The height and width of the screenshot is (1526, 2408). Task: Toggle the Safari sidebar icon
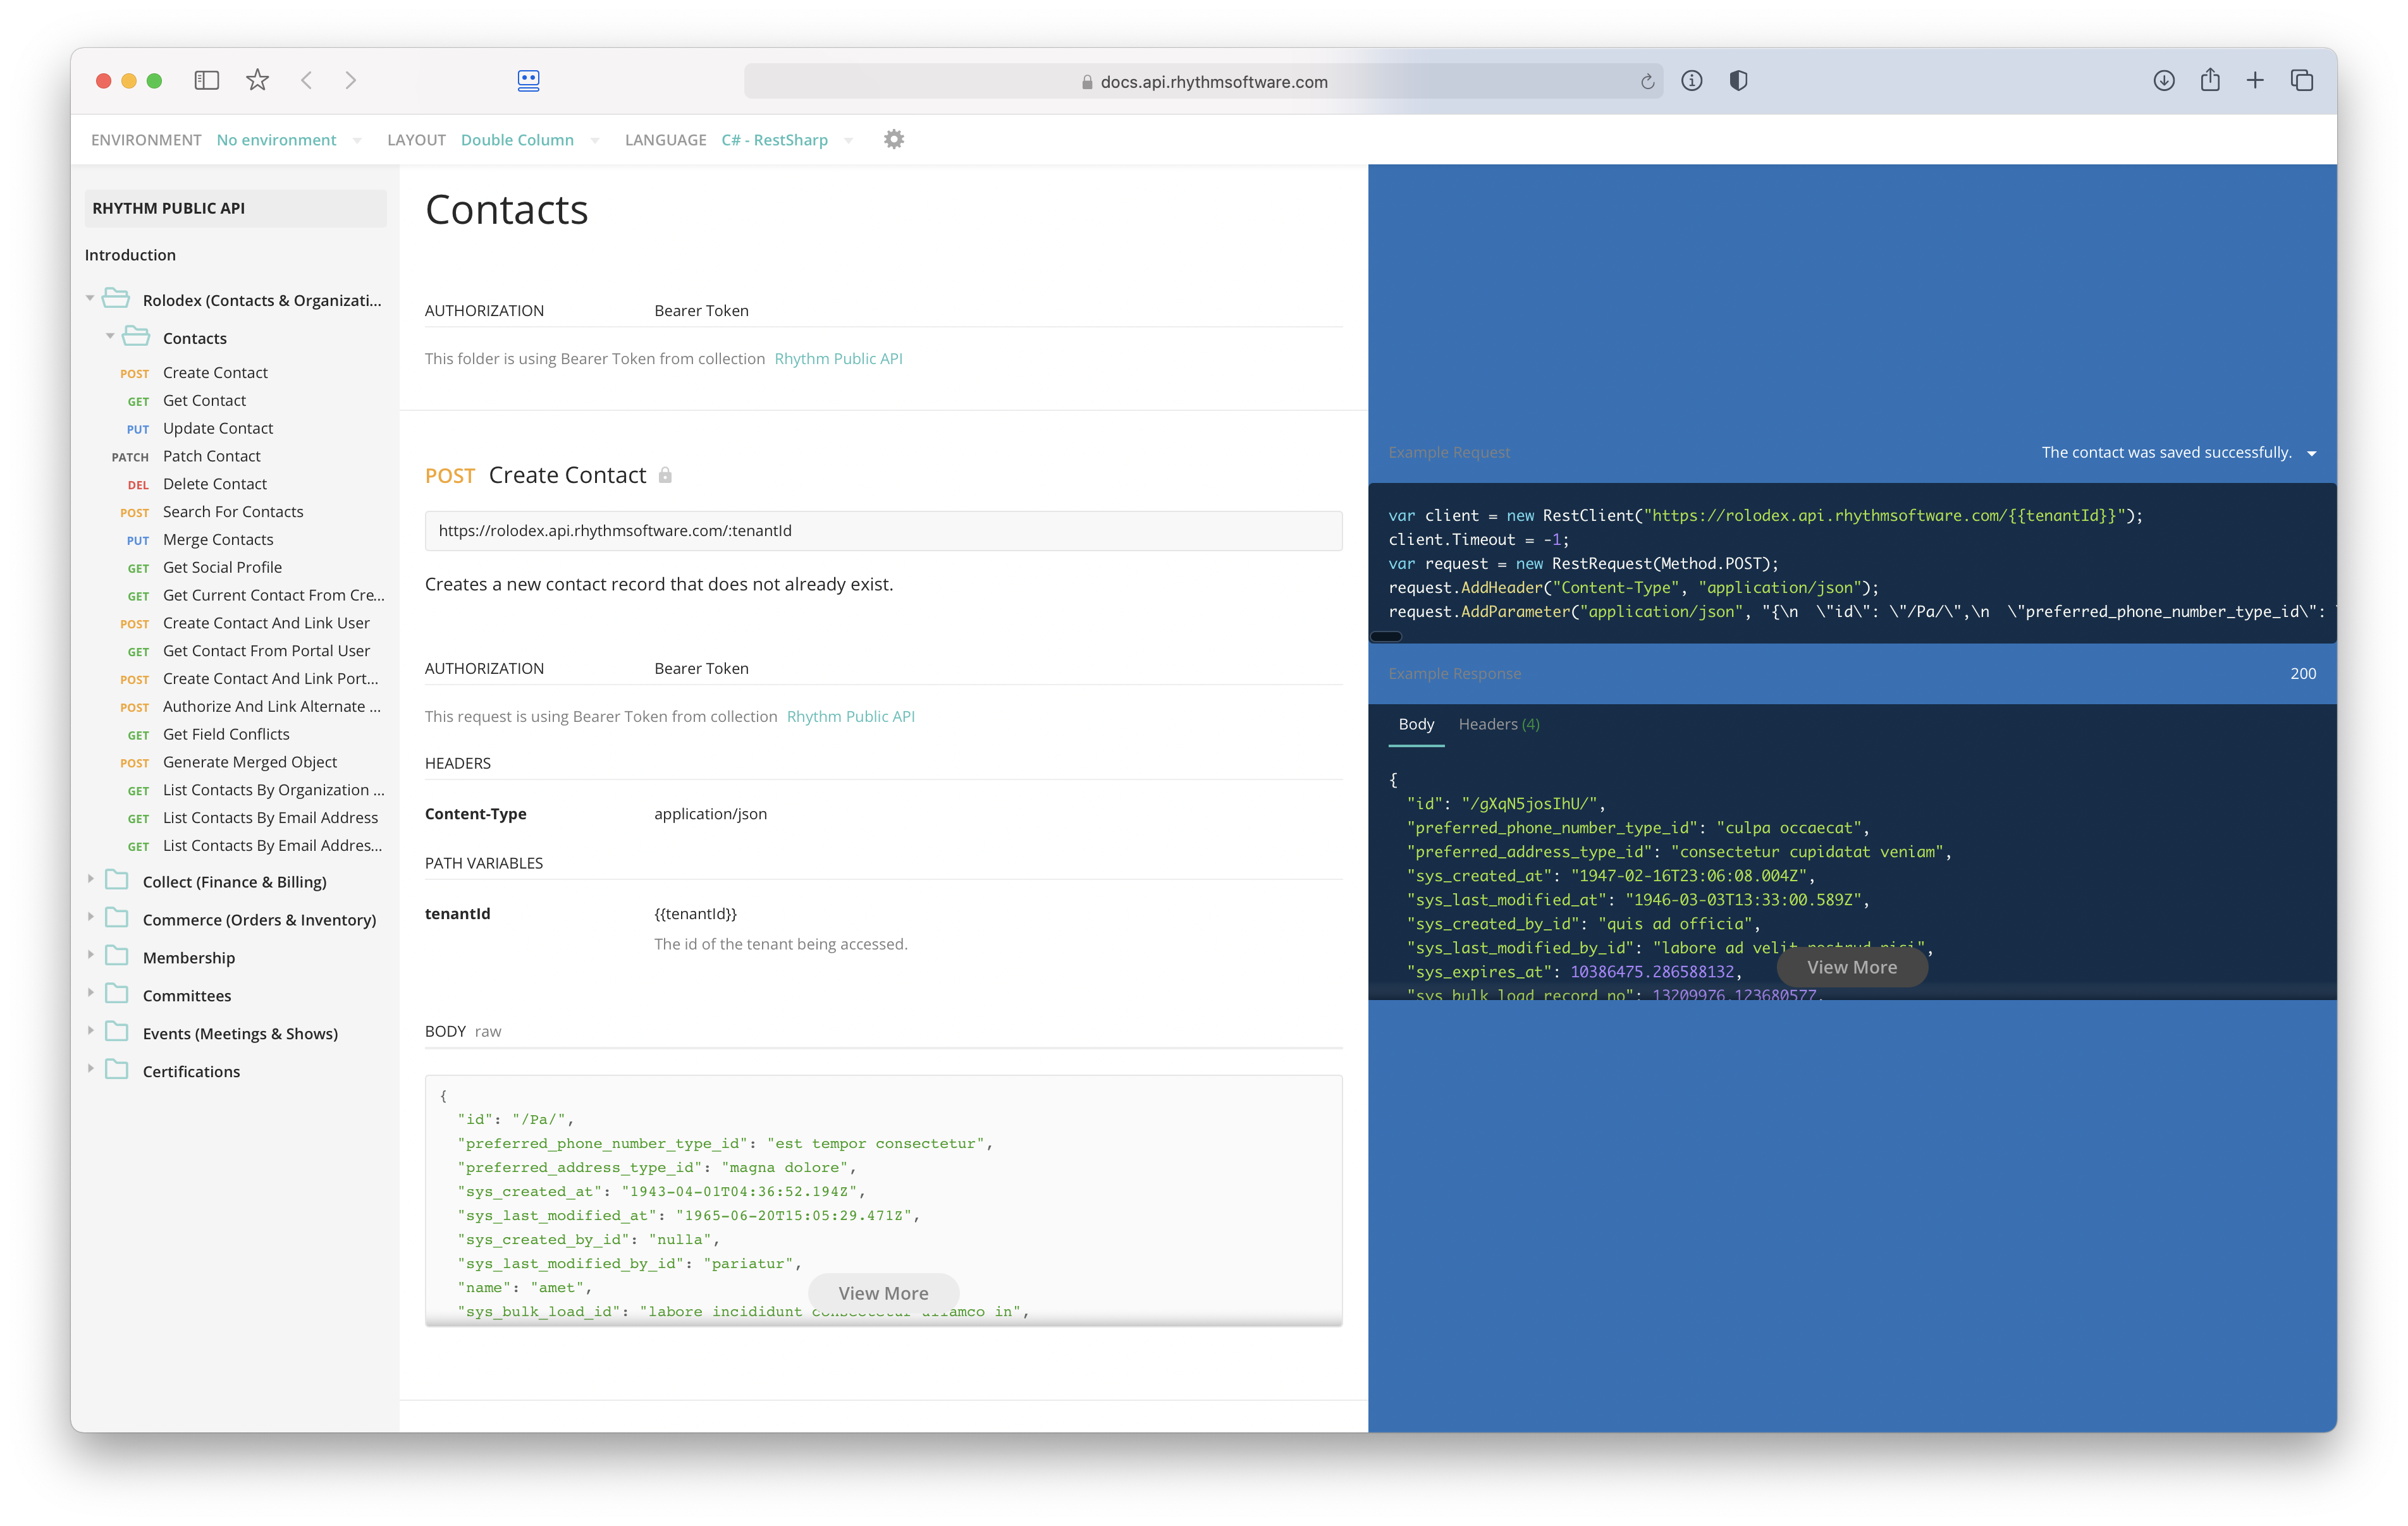pos(206,81)
